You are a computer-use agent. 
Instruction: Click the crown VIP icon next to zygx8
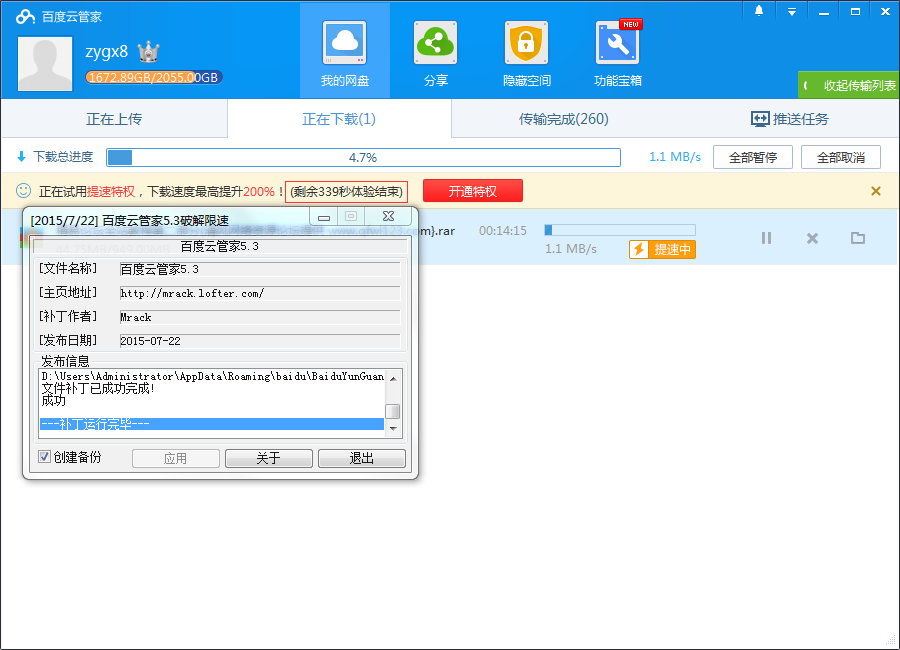148,52
